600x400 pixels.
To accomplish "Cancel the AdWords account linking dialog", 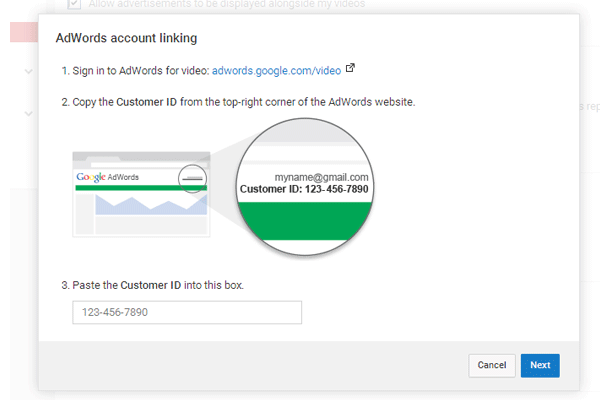I will pos(492,365).
